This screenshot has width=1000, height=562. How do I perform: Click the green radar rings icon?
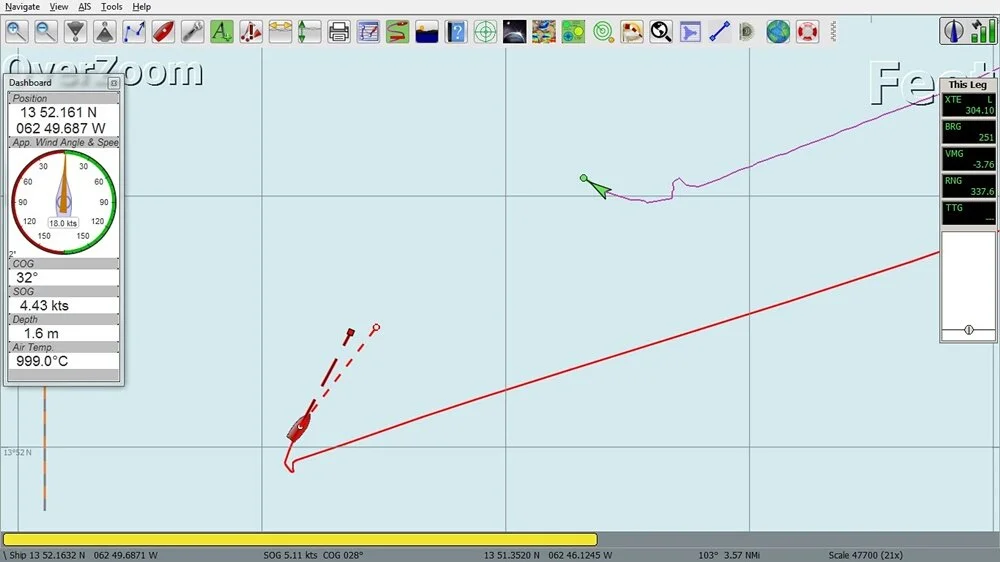pos(603,31)
